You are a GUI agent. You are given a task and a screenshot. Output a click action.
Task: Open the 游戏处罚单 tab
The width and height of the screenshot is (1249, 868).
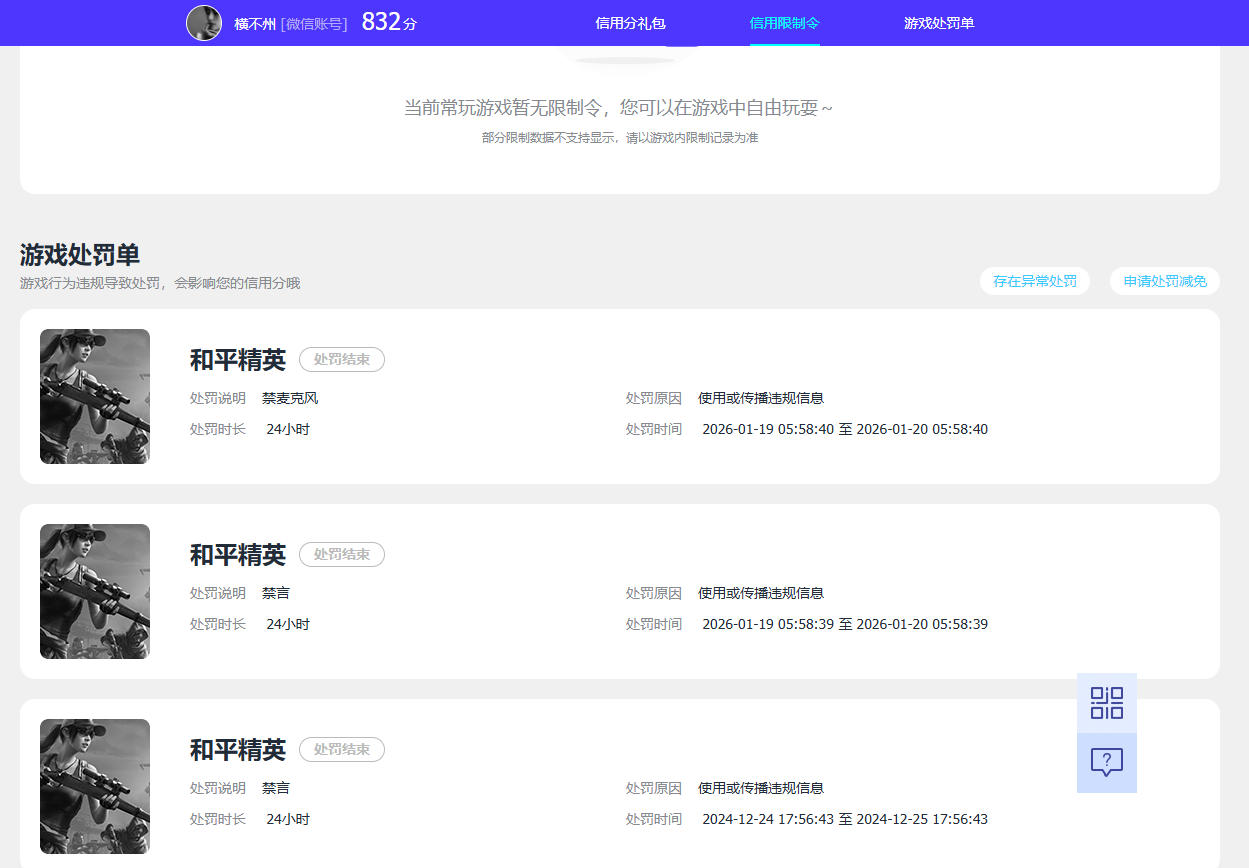click(x=939, y=23)
